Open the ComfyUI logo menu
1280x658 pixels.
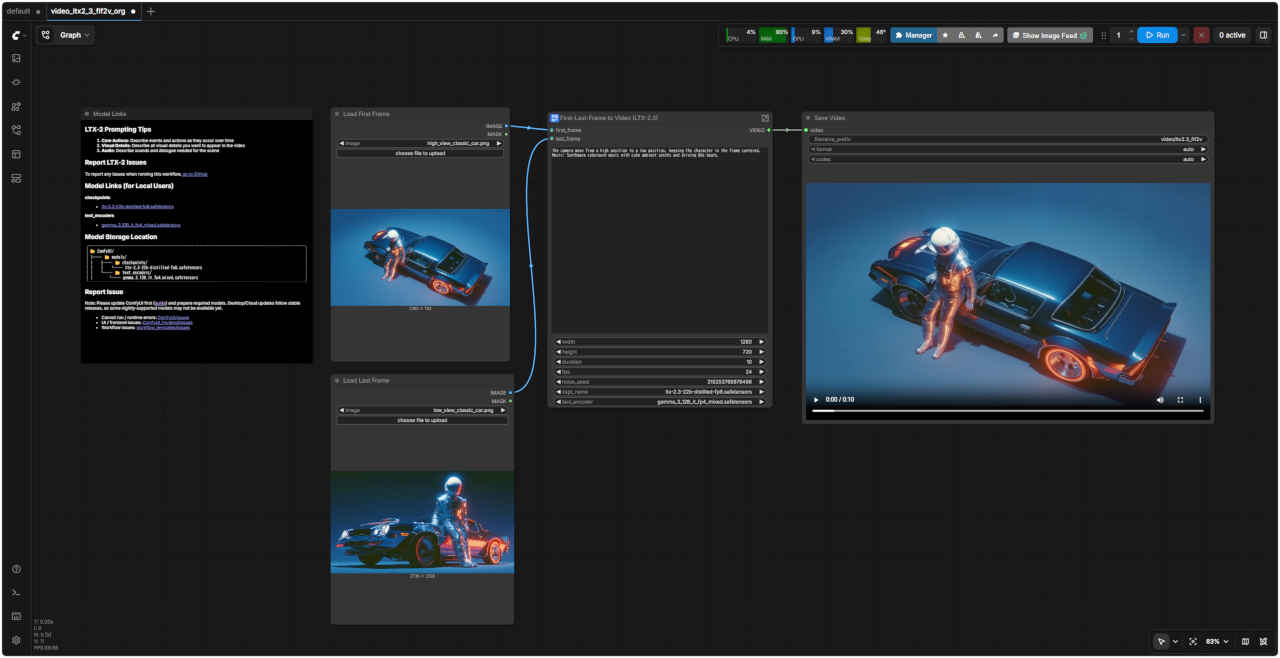(16, 35)
